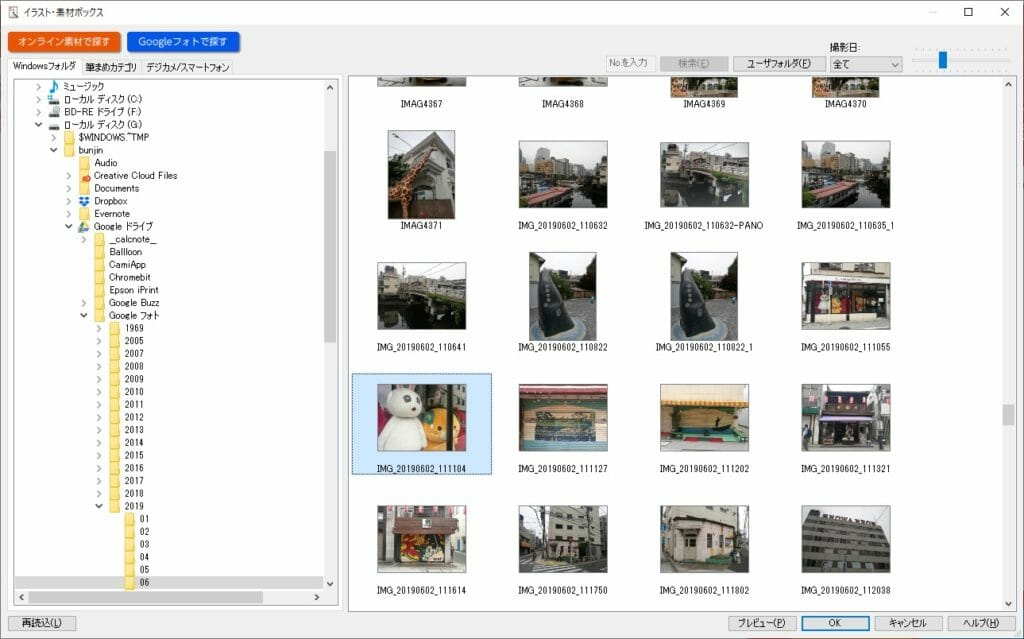Click the ユーザフォルダ(F) button
Viewport: 1024px width, 639px height.
point(778,63)
